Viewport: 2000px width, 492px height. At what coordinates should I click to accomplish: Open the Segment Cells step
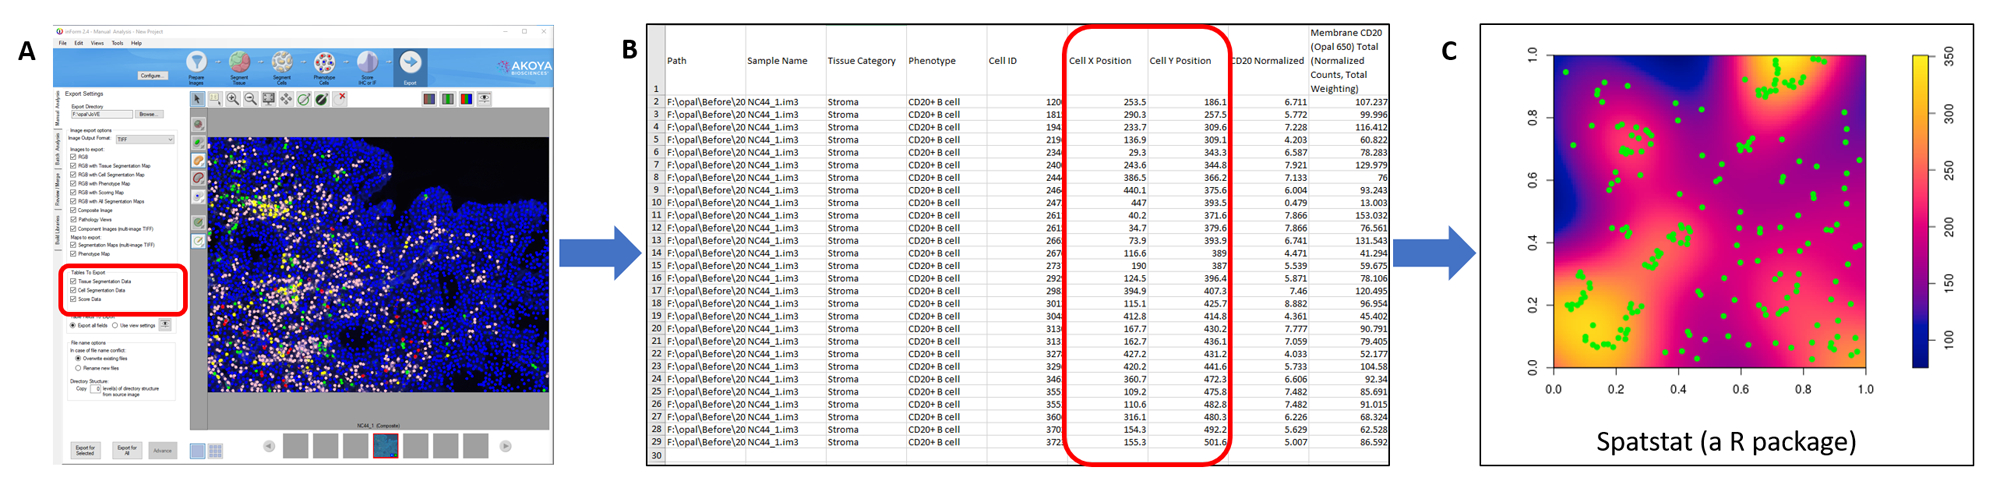tap(282, 62)
